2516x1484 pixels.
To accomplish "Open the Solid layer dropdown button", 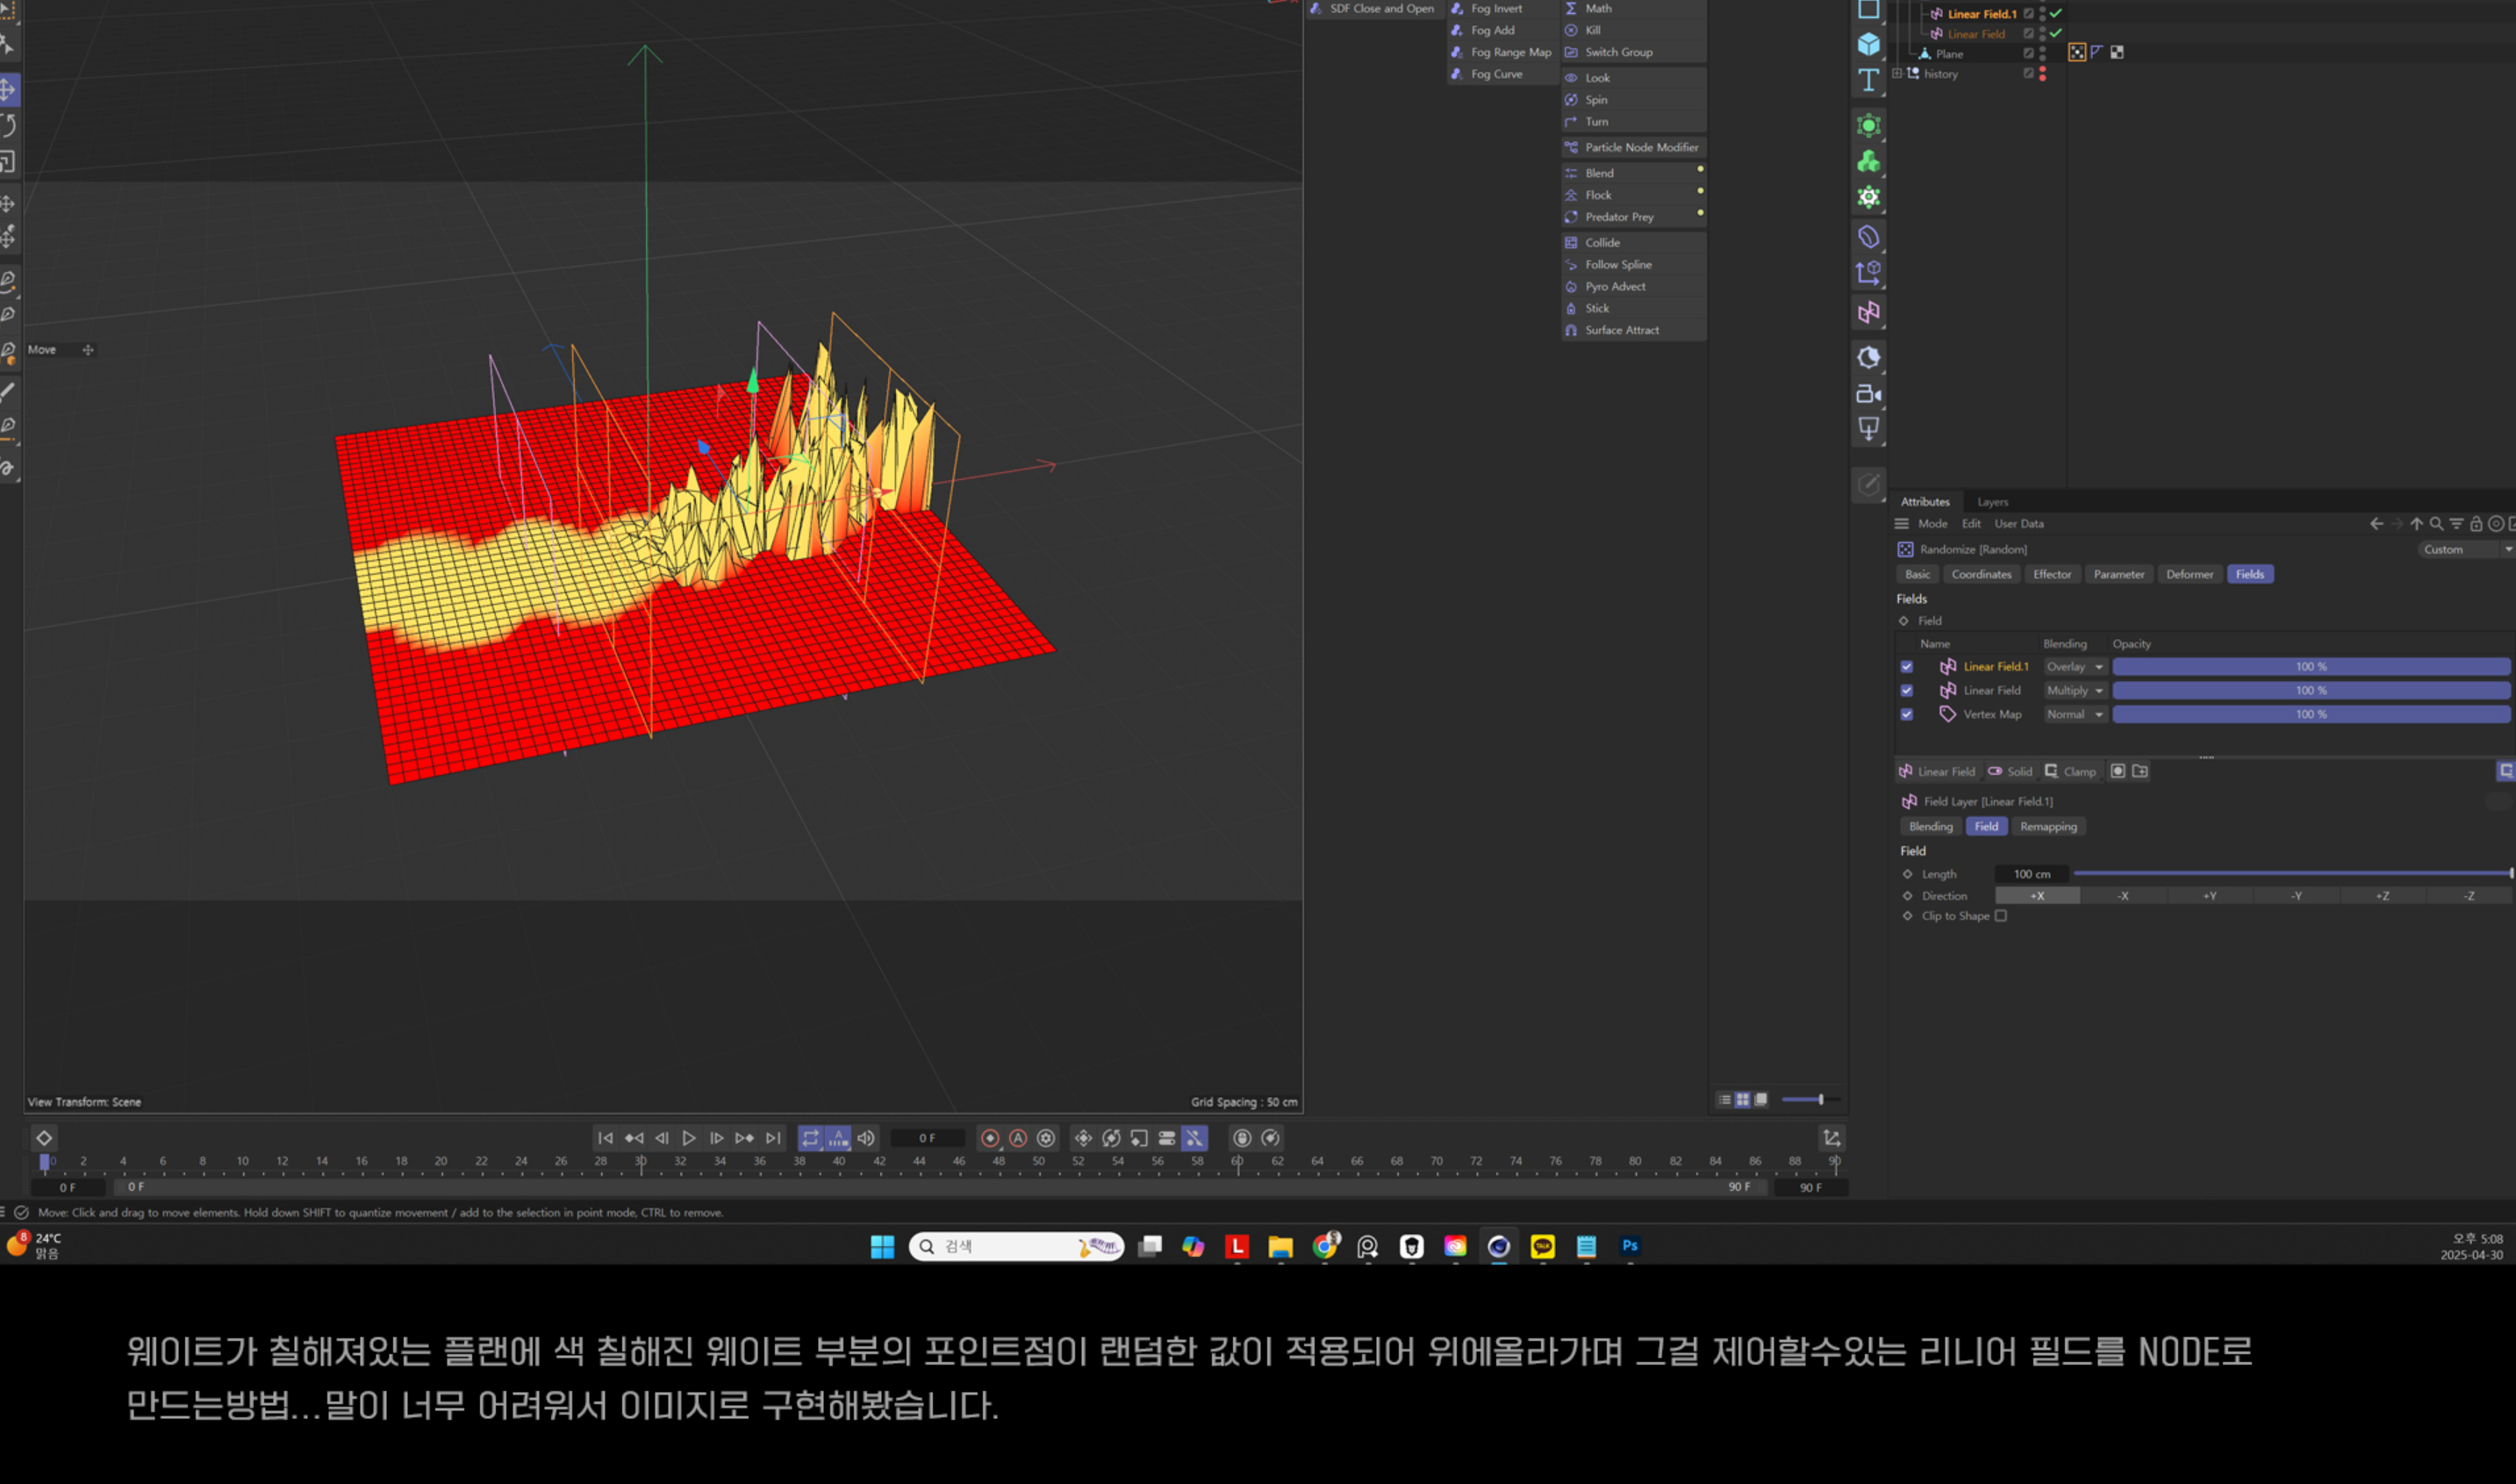I will pyautogui.click(x=2010, y=772).
